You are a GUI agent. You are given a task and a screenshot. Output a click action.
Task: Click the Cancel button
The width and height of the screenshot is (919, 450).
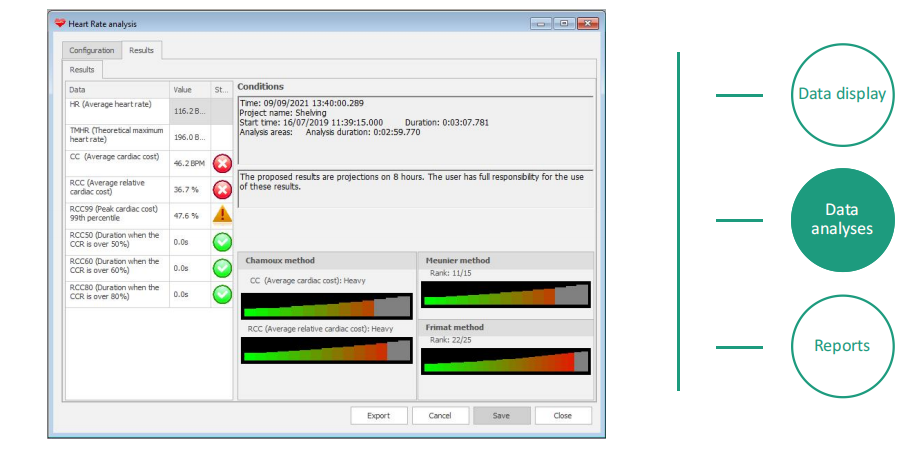(440, 415)
